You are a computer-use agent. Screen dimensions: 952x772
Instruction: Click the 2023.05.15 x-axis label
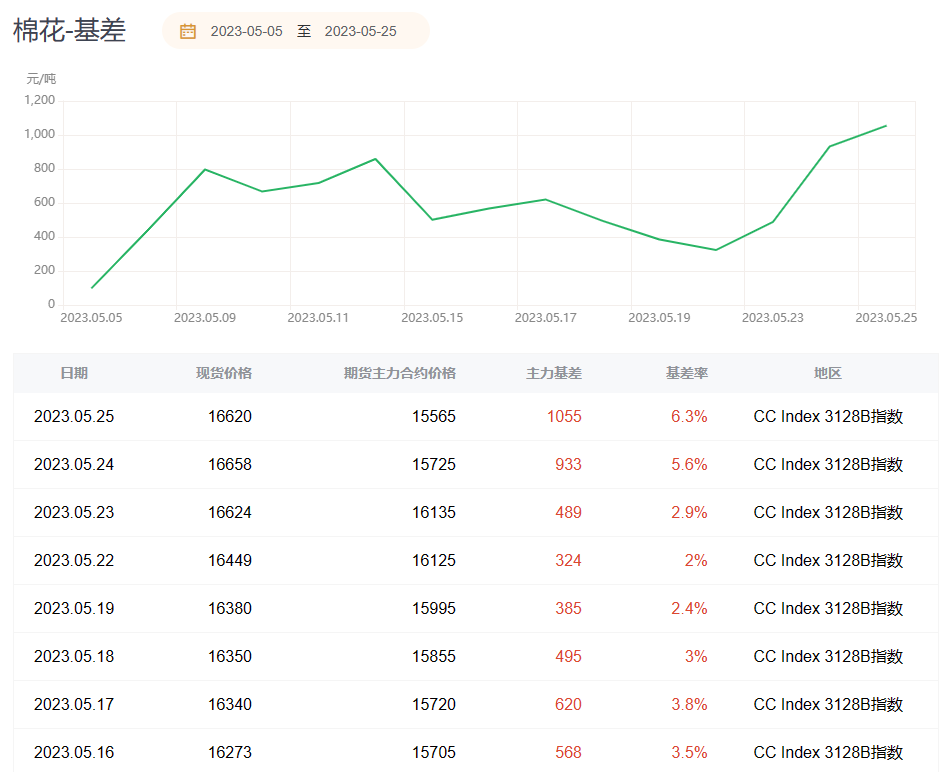[x=432, y=318]
